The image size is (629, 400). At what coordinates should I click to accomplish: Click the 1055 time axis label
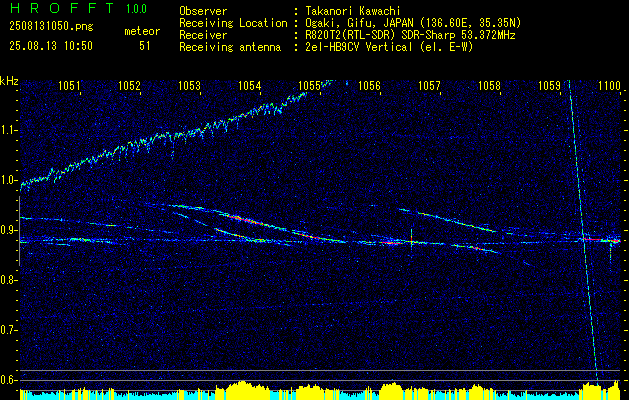[309, 85]
